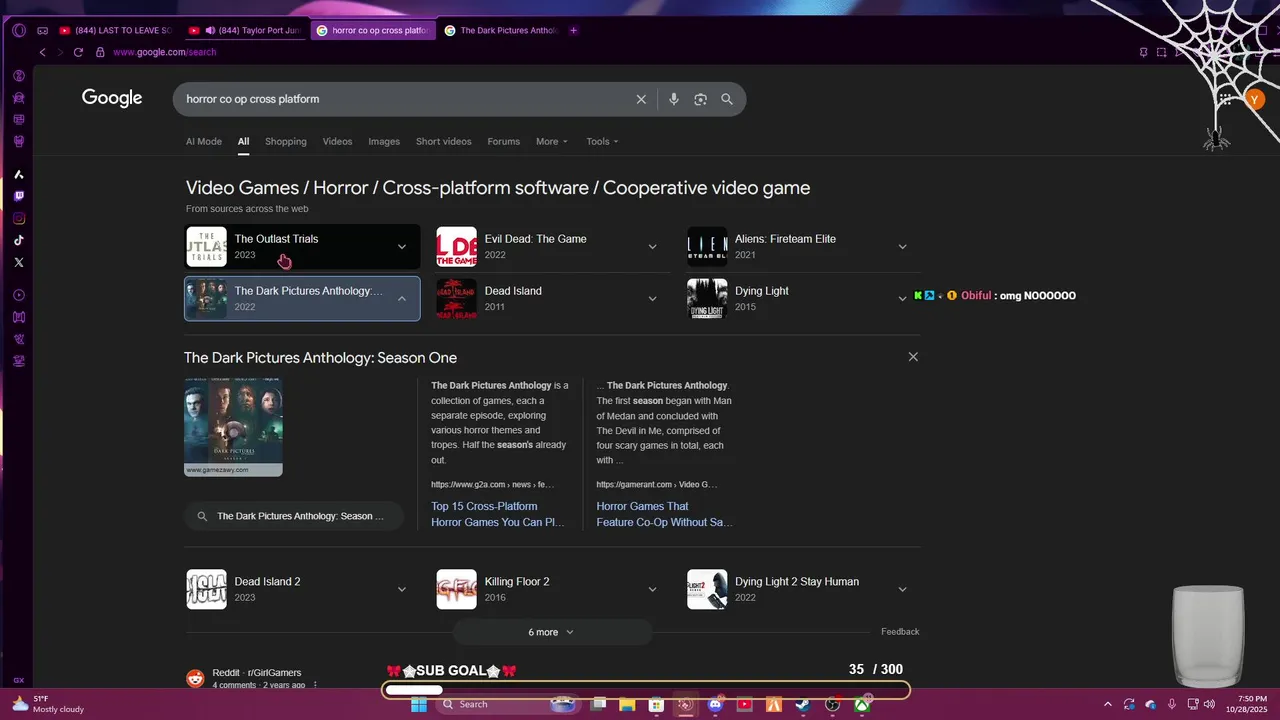Switch to Videos results tab

click(x=337, y=141)
